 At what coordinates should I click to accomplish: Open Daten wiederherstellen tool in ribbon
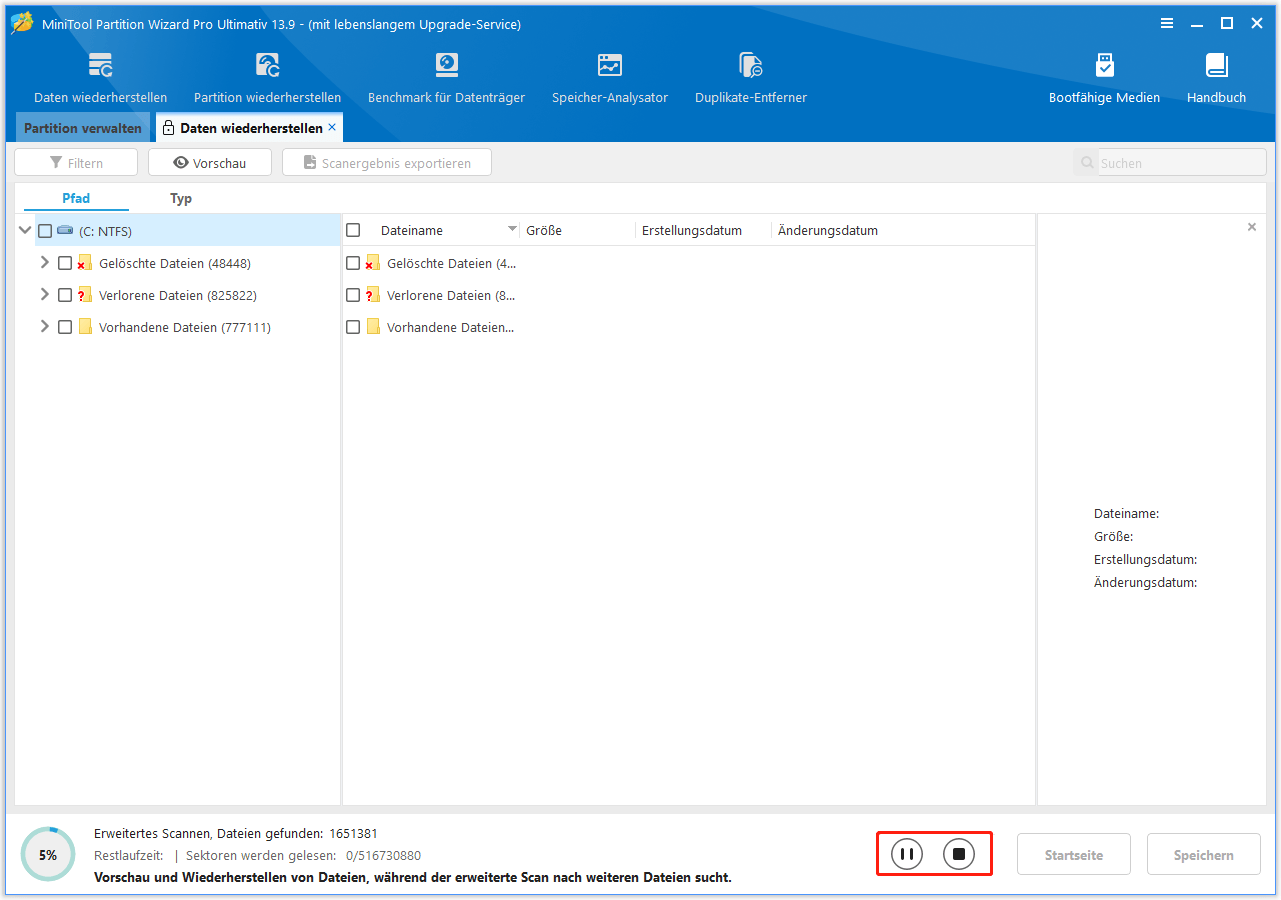100,78
